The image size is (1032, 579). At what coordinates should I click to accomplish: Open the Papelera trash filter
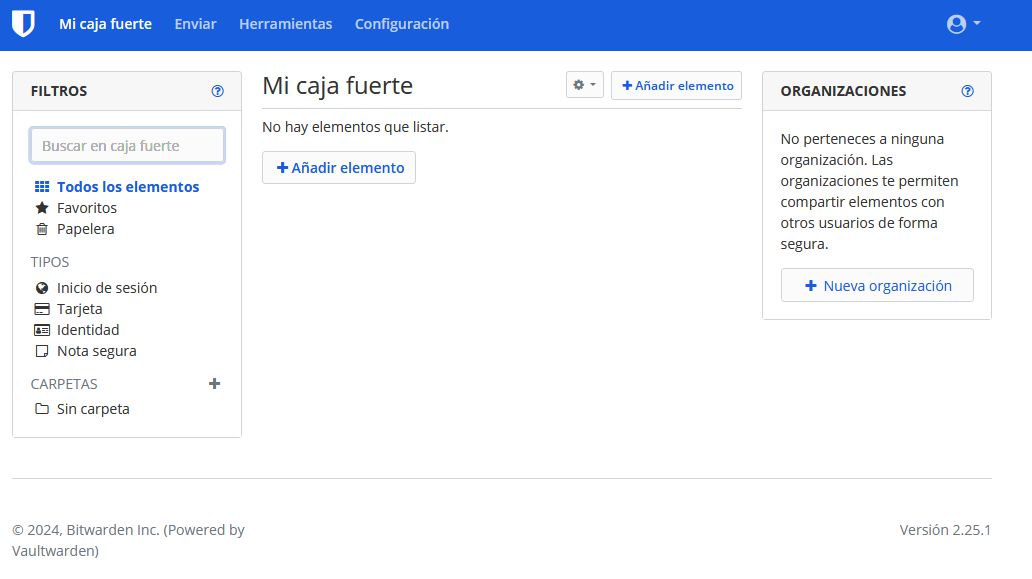[85, 229]
